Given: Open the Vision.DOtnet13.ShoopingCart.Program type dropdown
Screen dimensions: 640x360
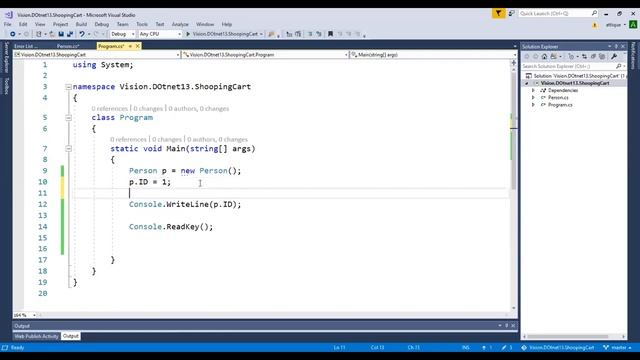Looking at the screenshot, I should [x=347, y=54].
